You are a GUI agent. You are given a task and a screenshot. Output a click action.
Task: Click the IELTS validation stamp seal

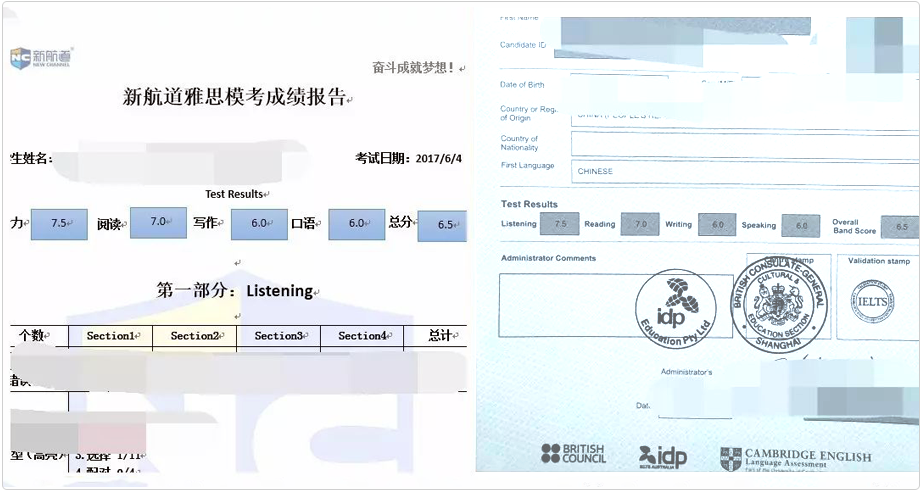coord(872,301)
